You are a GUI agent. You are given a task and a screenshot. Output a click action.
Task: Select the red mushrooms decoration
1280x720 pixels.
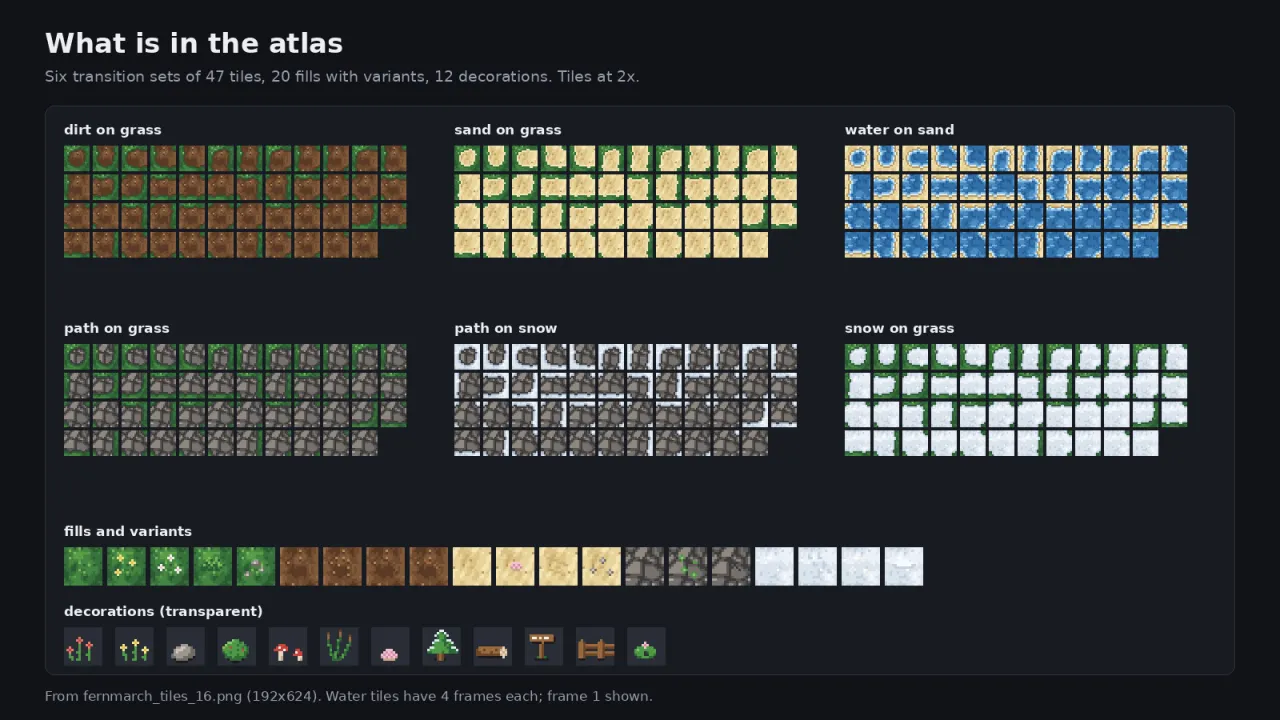[x=288, y=647]
